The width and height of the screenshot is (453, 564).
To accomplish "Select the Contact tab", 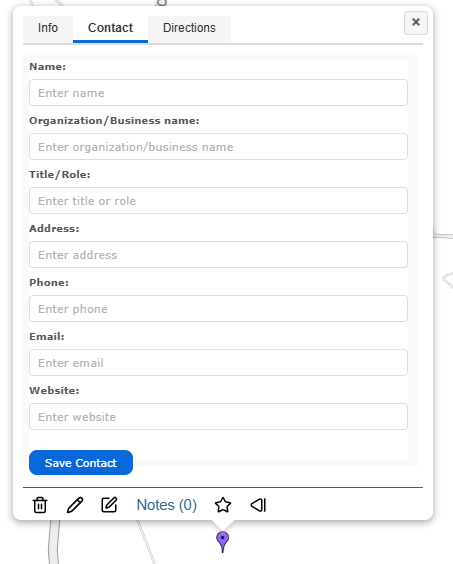I will (110, 28).
